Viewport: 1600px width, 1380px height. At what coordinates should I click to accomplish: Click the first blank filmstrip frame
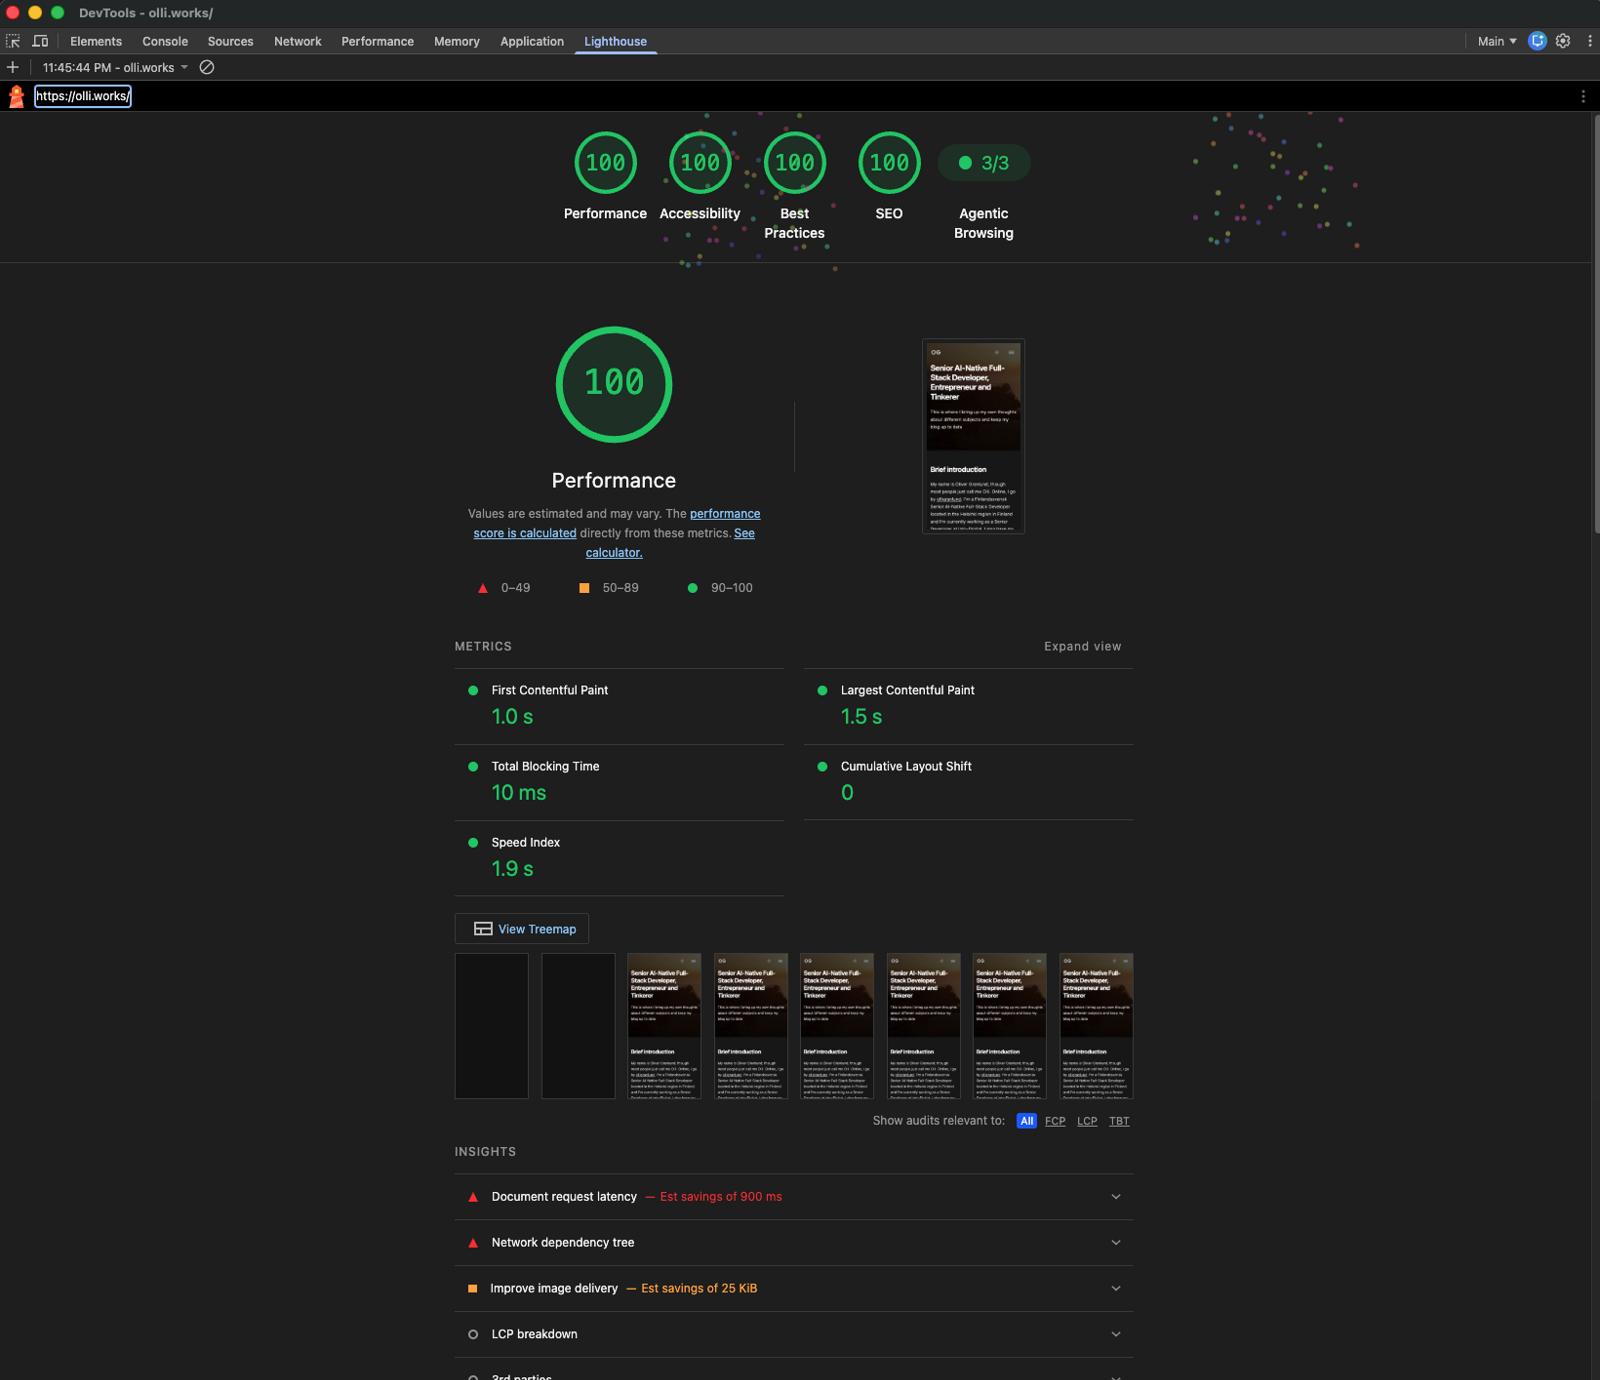coord(491,1026)
